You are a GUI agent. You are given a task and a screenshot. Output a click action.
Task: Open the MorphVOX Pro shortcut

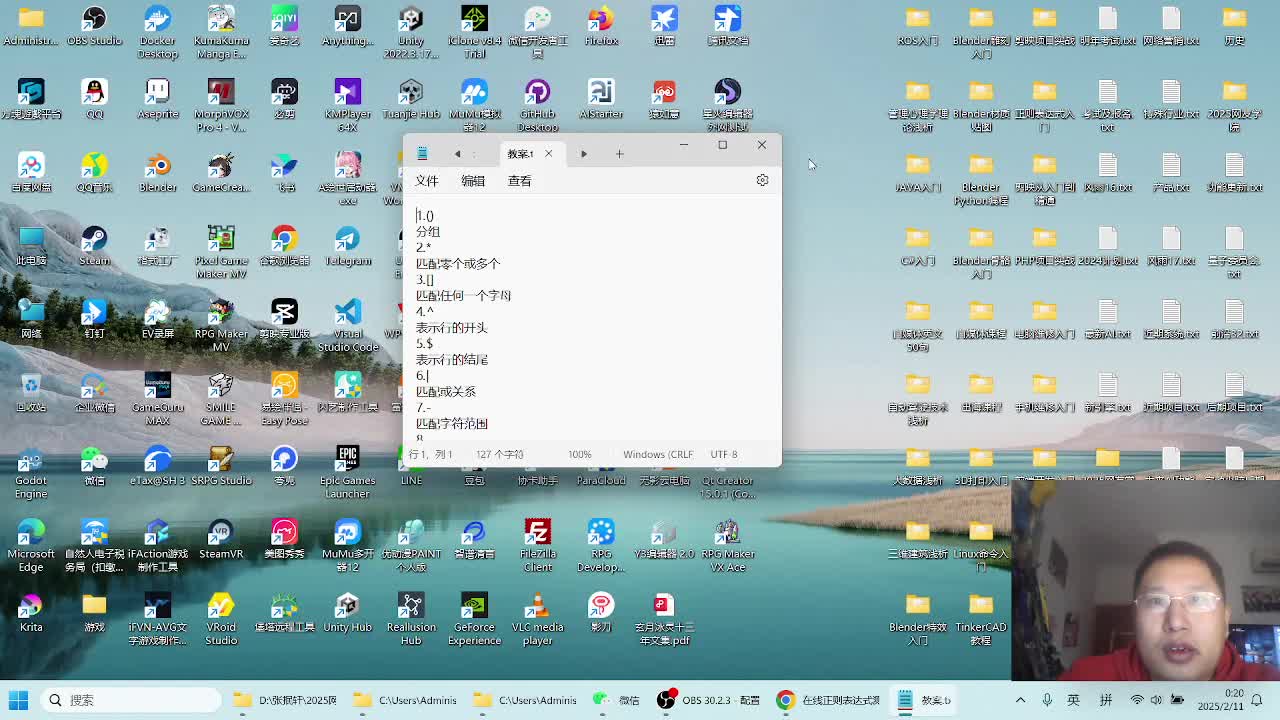[221, 105]
